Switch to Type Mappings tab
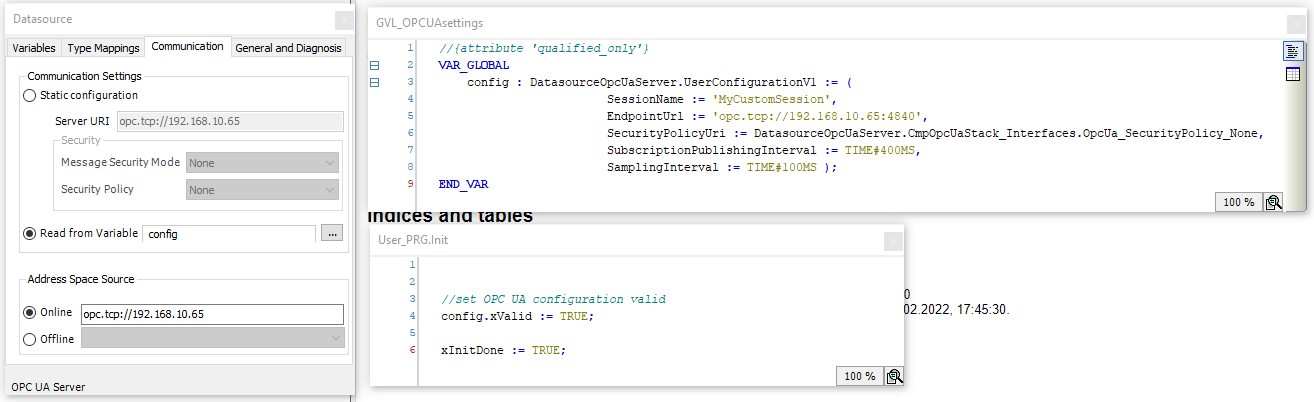1314x402 pixels. point(104,48)
